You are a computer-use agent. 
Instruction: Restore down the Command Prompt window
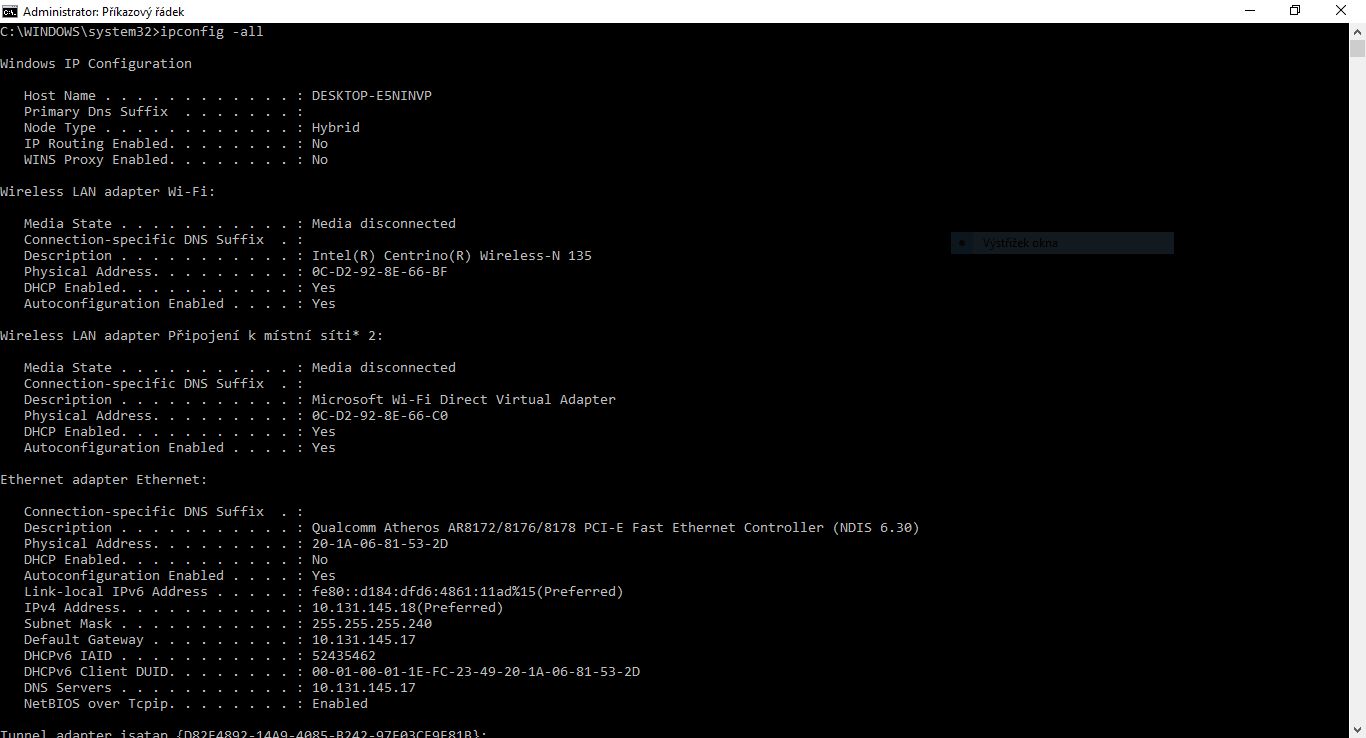click(x=1295, y=10)
